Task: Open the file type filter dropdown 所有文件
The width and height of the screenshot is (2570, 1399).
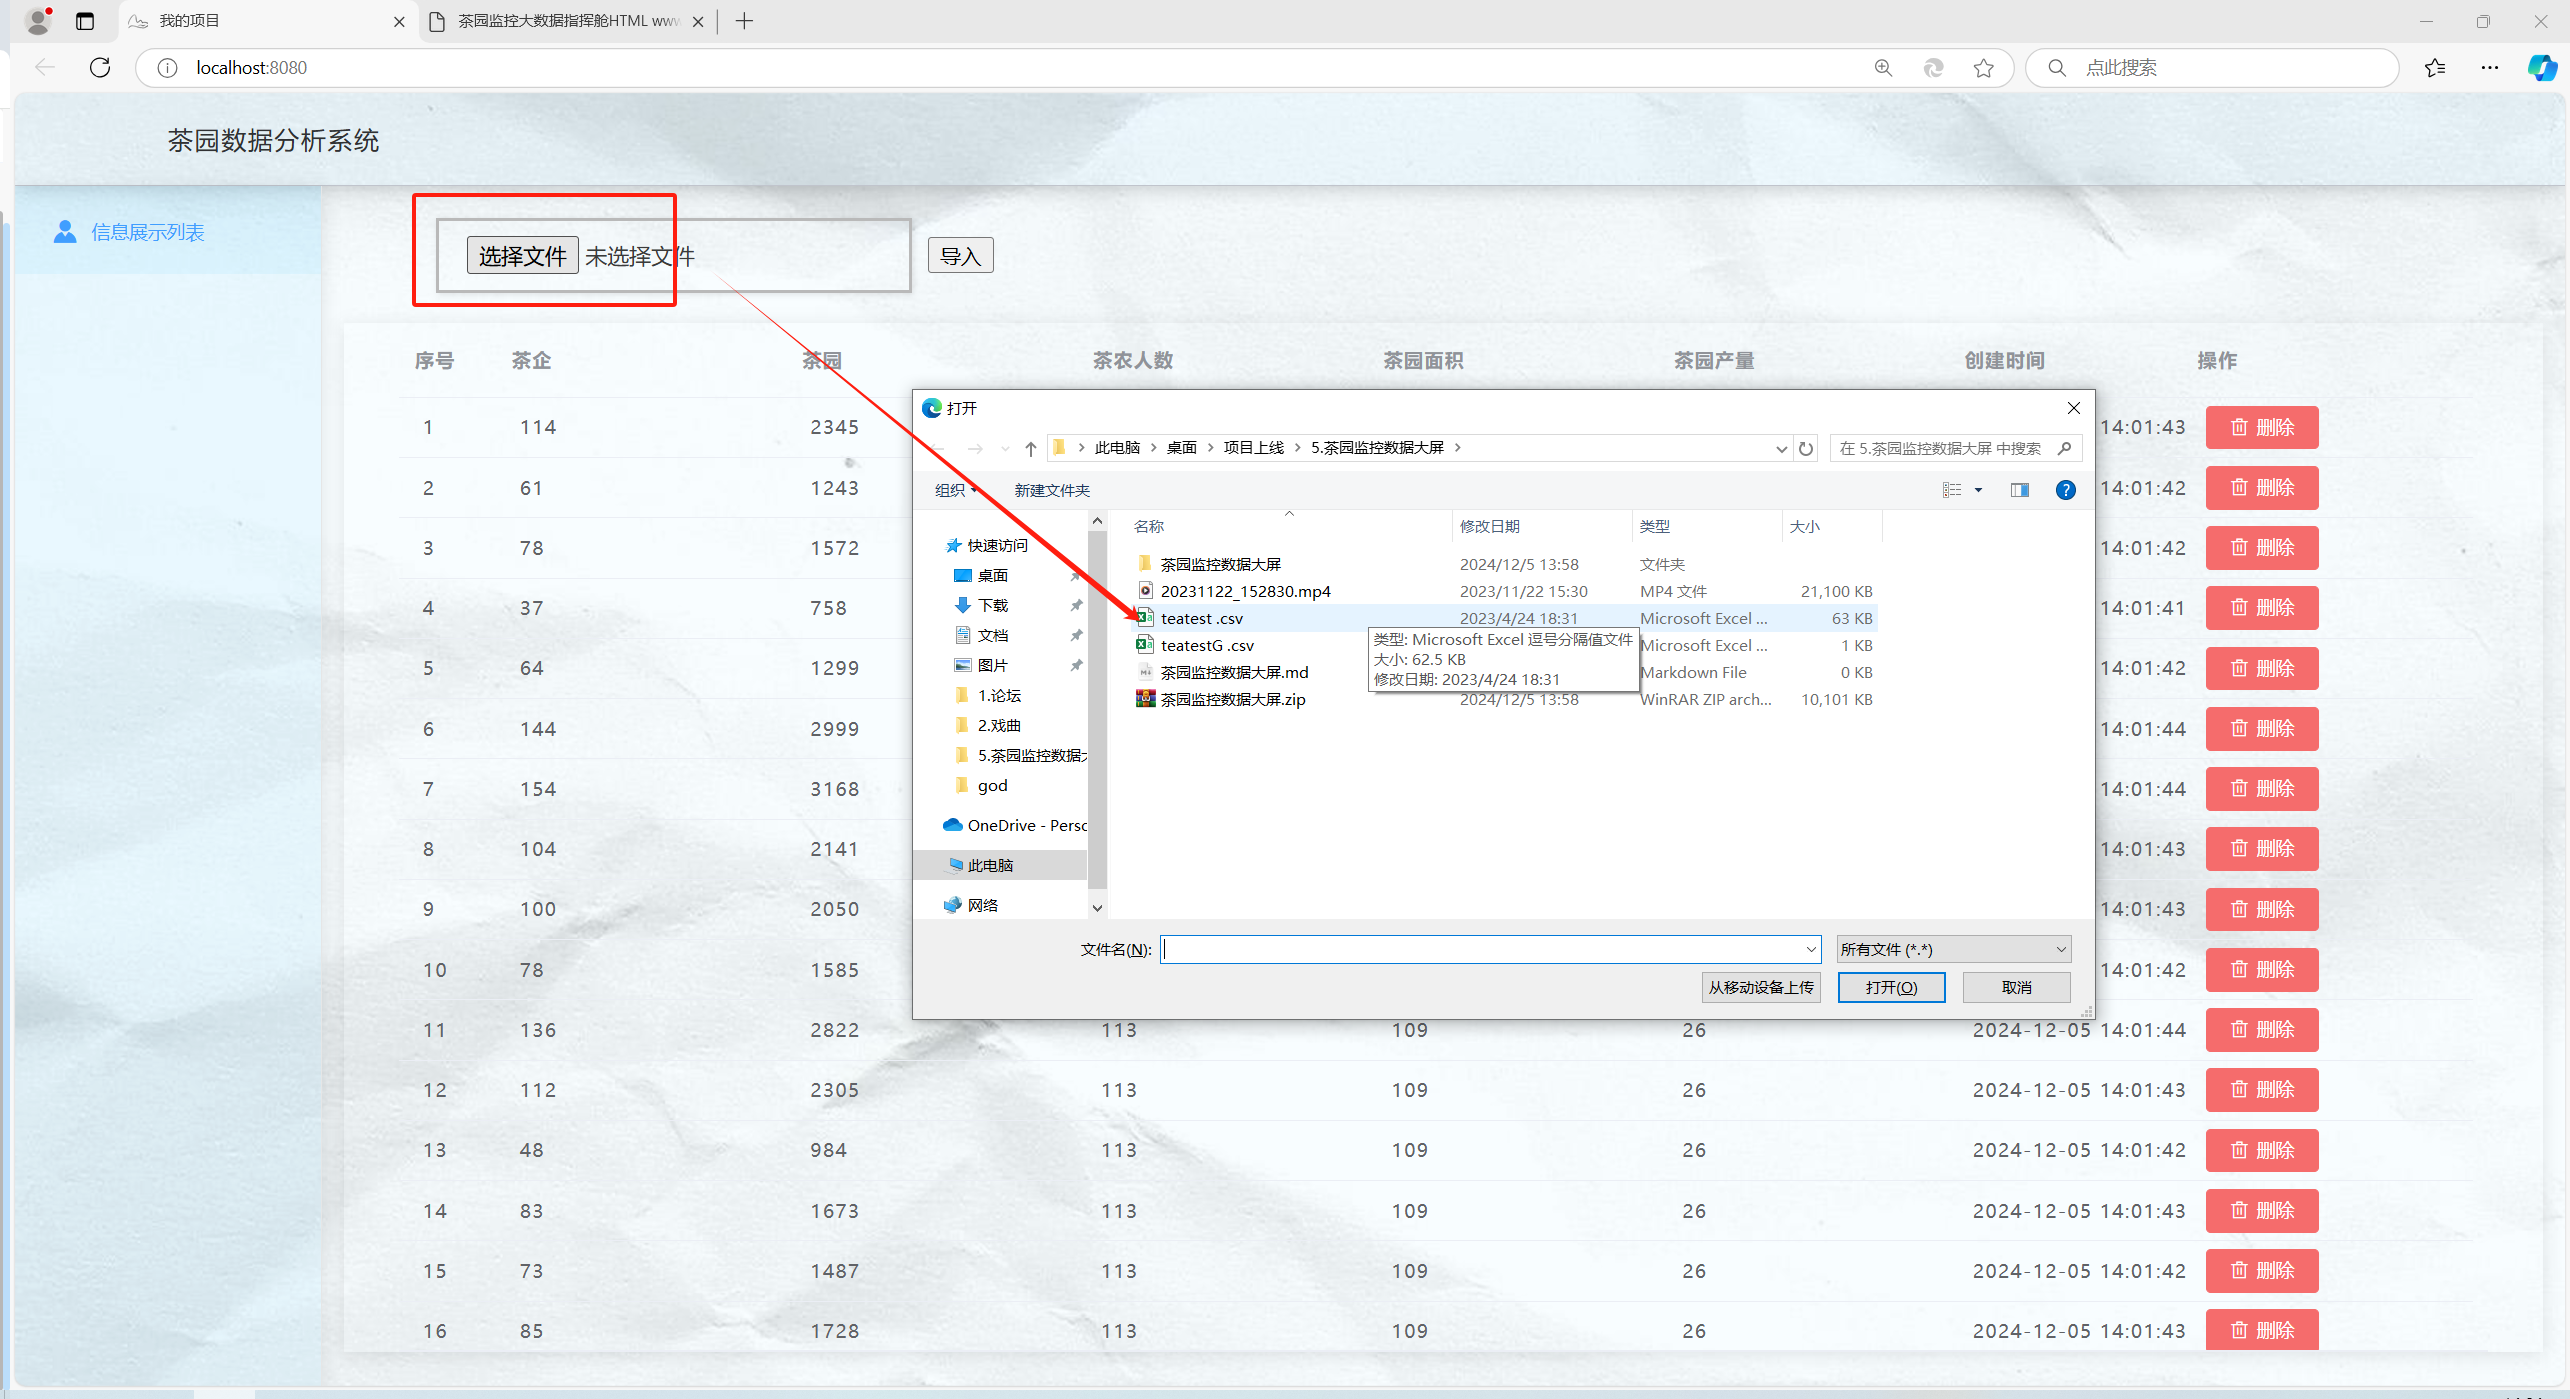Action: click(x=1953, y=949)
